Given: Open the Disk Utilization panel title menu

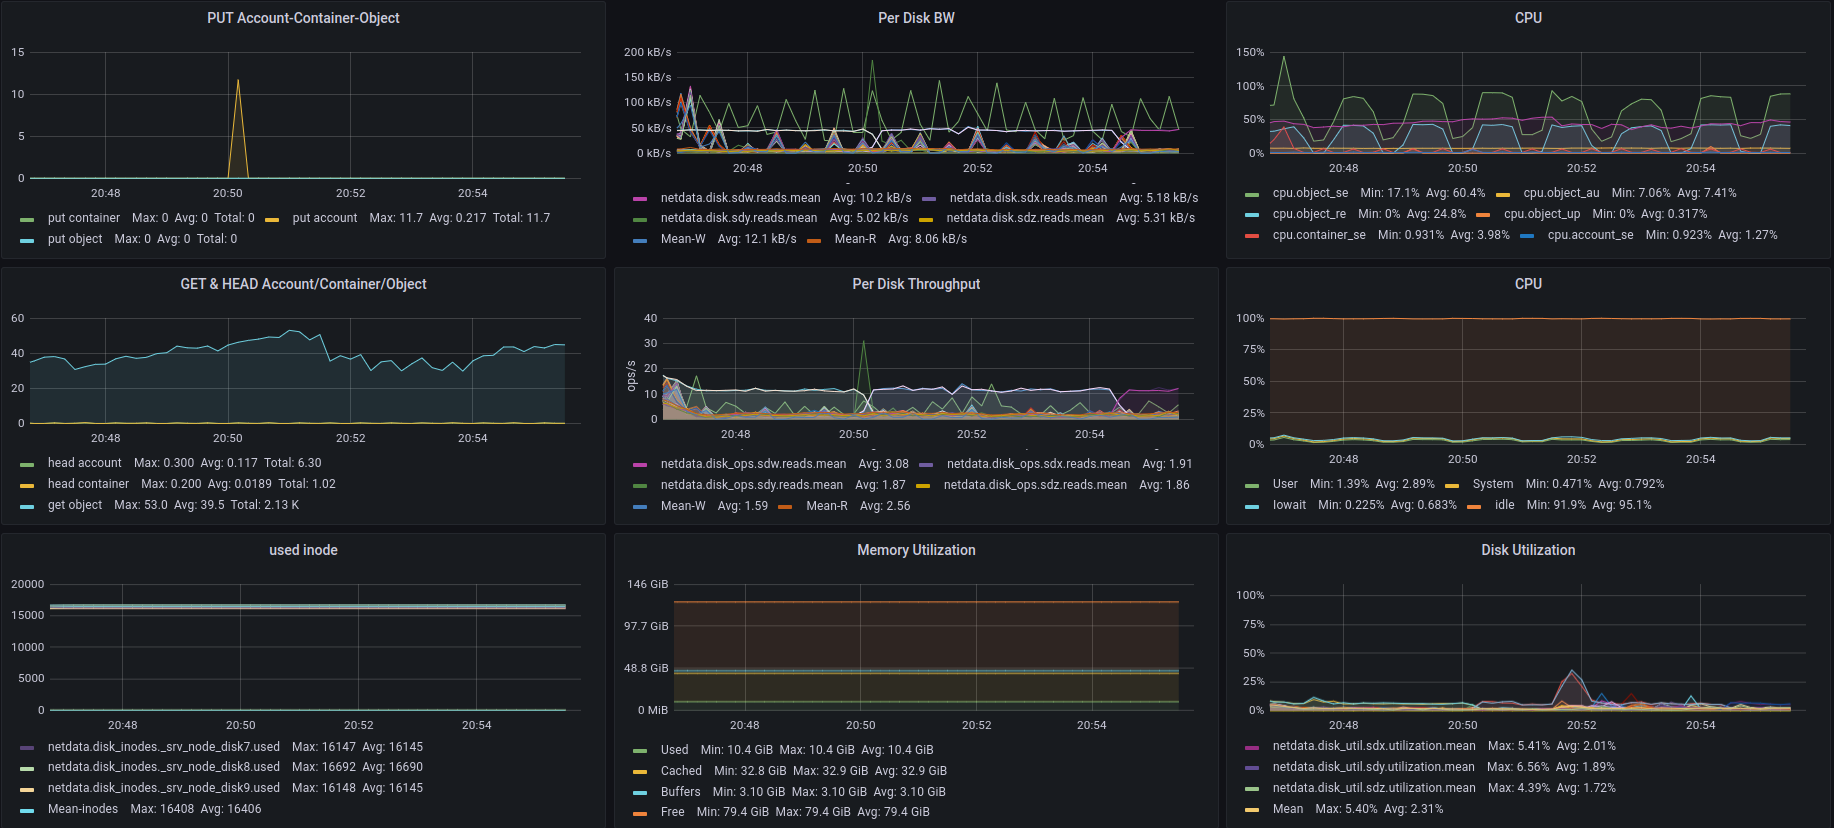Looking at the screenshot, I should (1528, 550).
